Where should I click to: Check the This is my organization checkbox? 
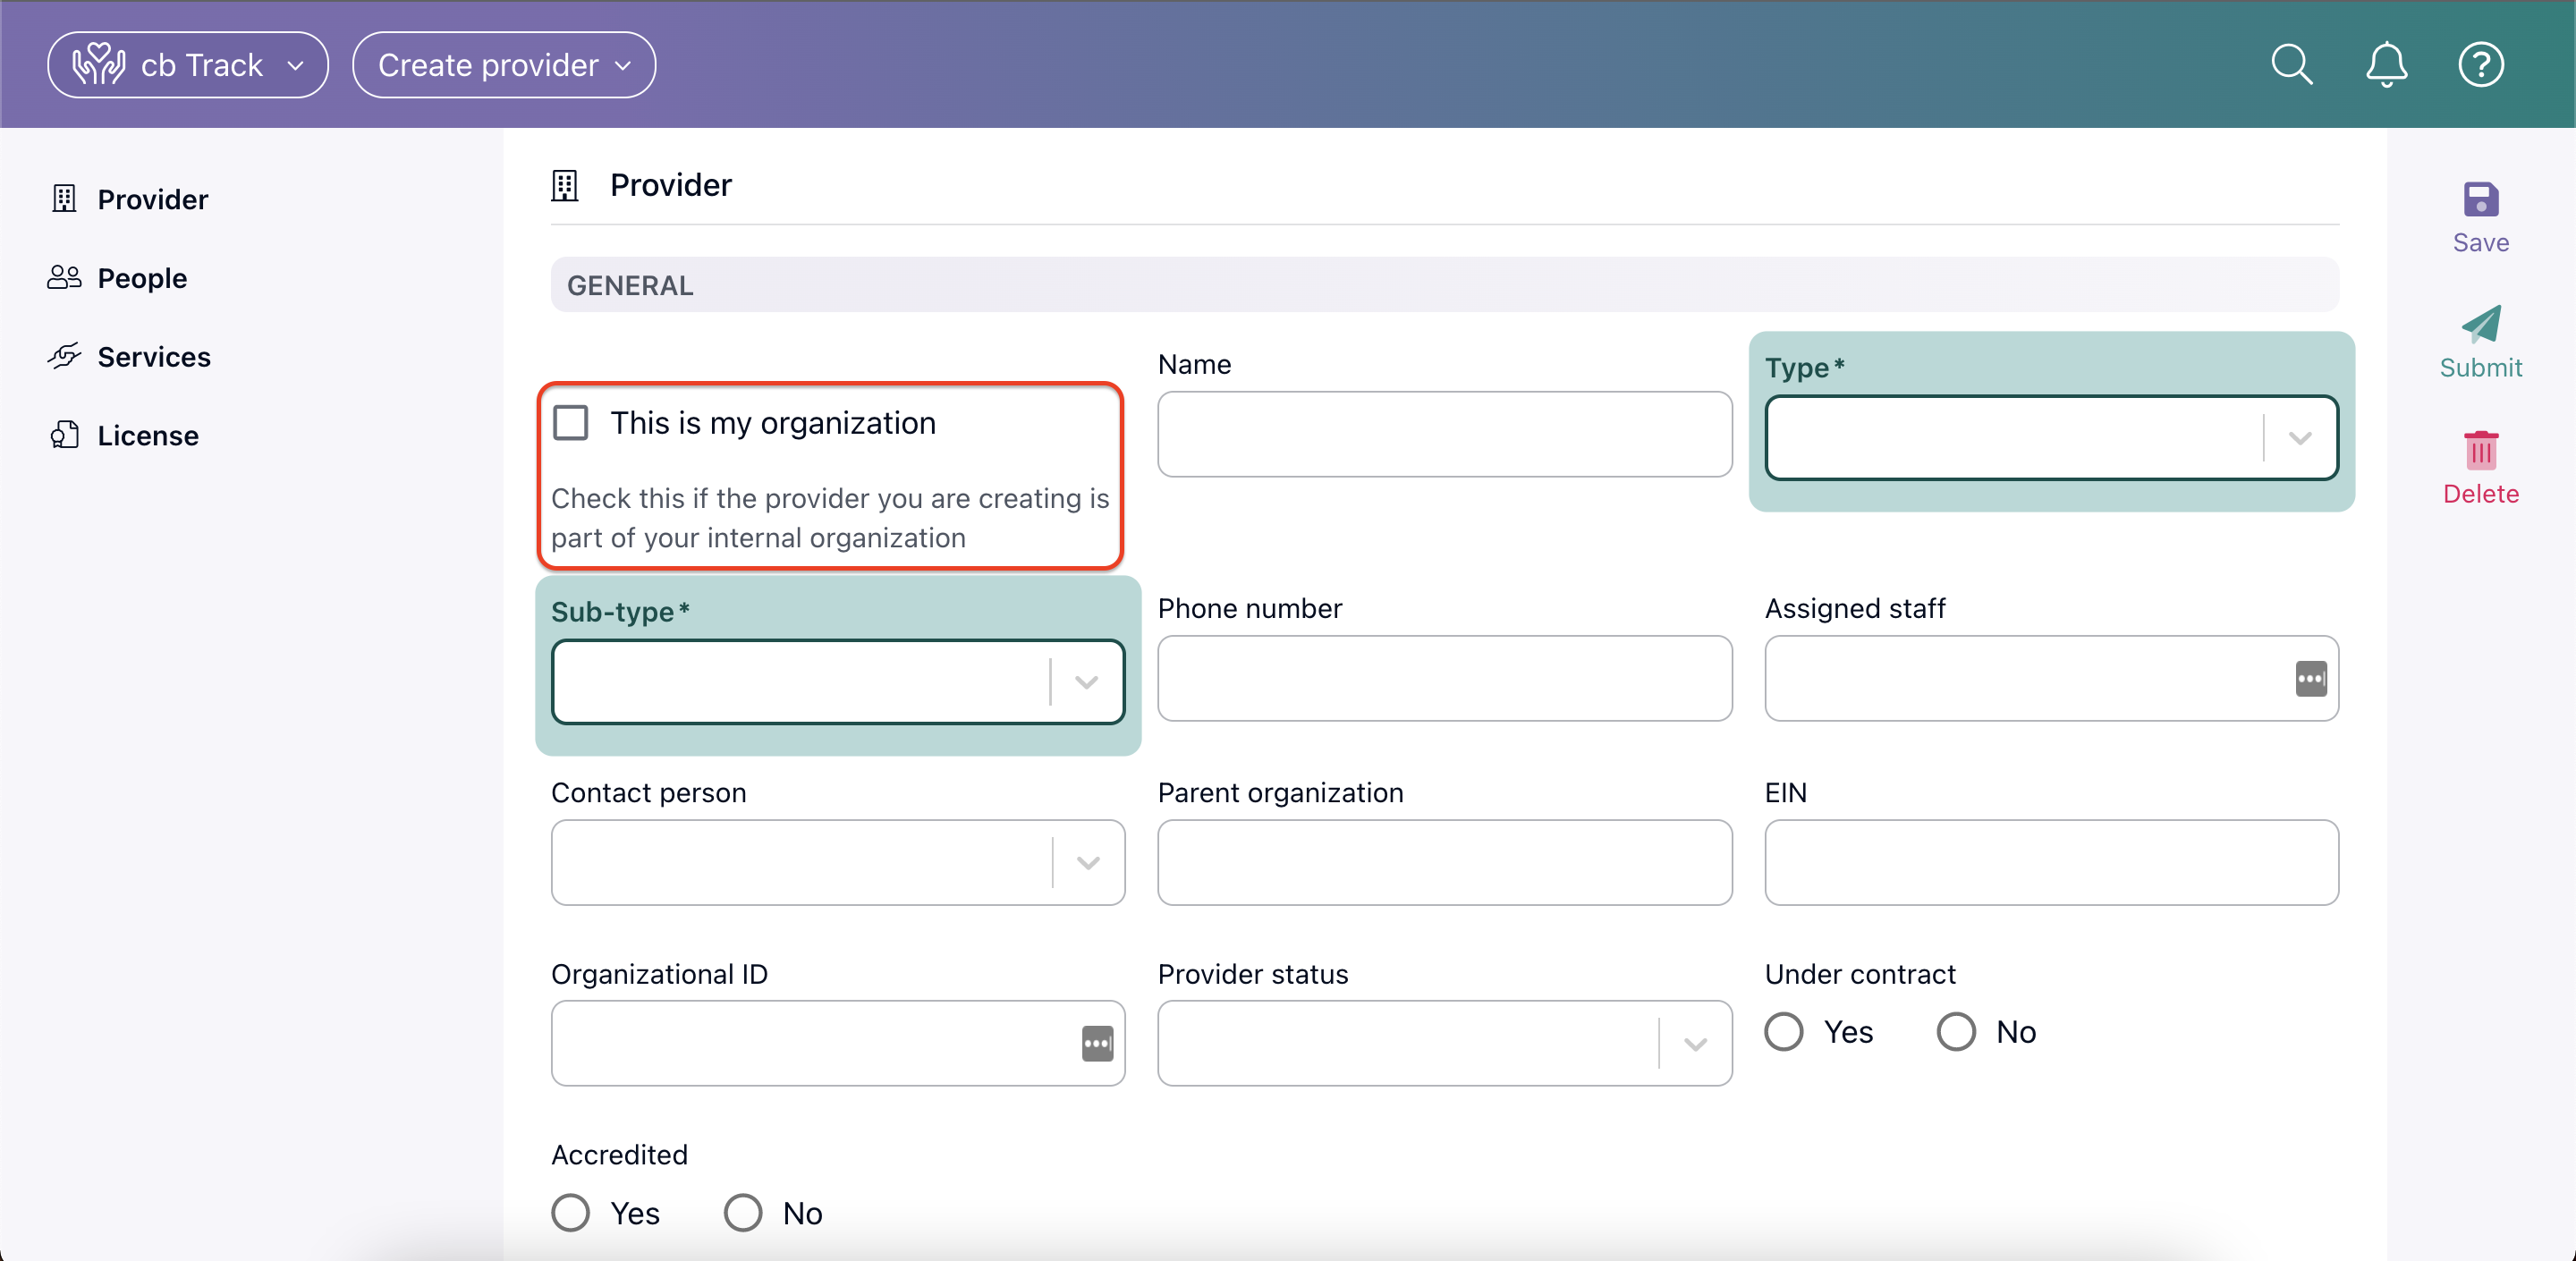pyautogui.click(x=571, y=423)
